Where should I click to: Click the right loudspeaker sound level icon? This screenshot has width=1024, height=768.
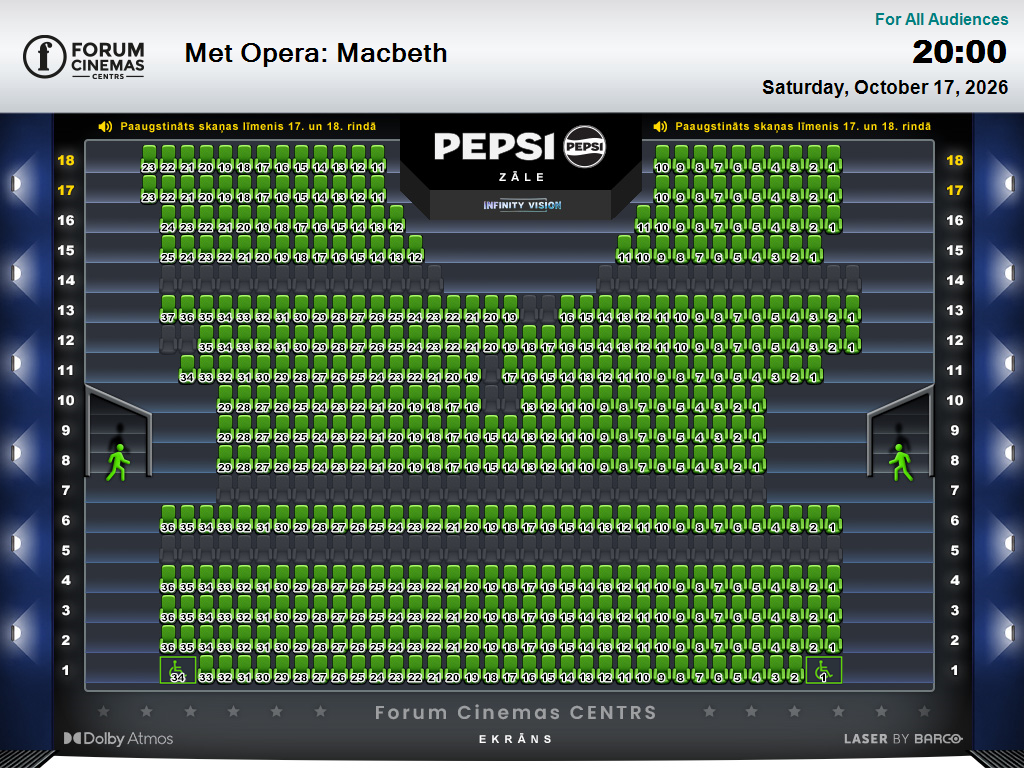(660, 127)
